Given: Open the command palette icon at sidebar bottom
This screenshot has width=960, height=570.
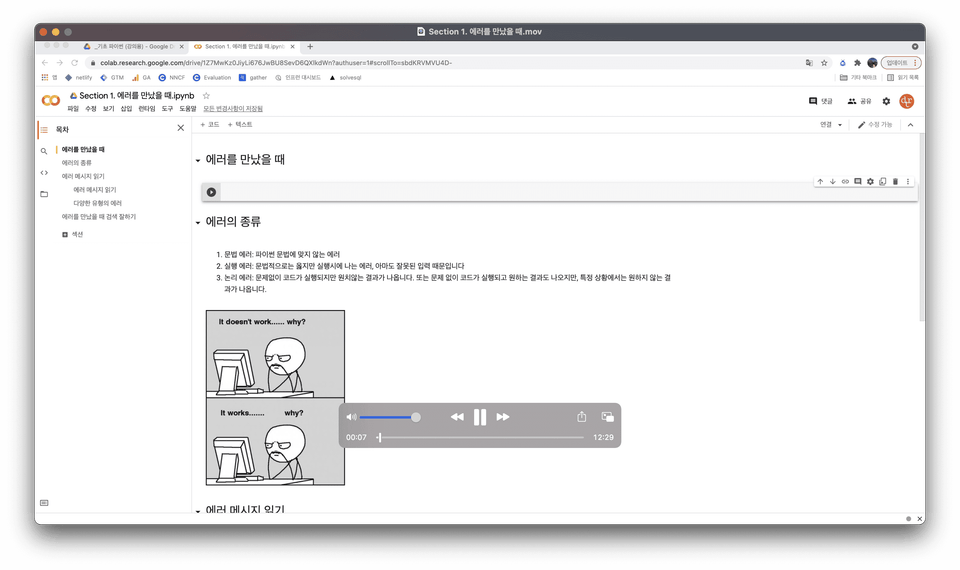Looking at the screenshot, I should tap(44, 503).
